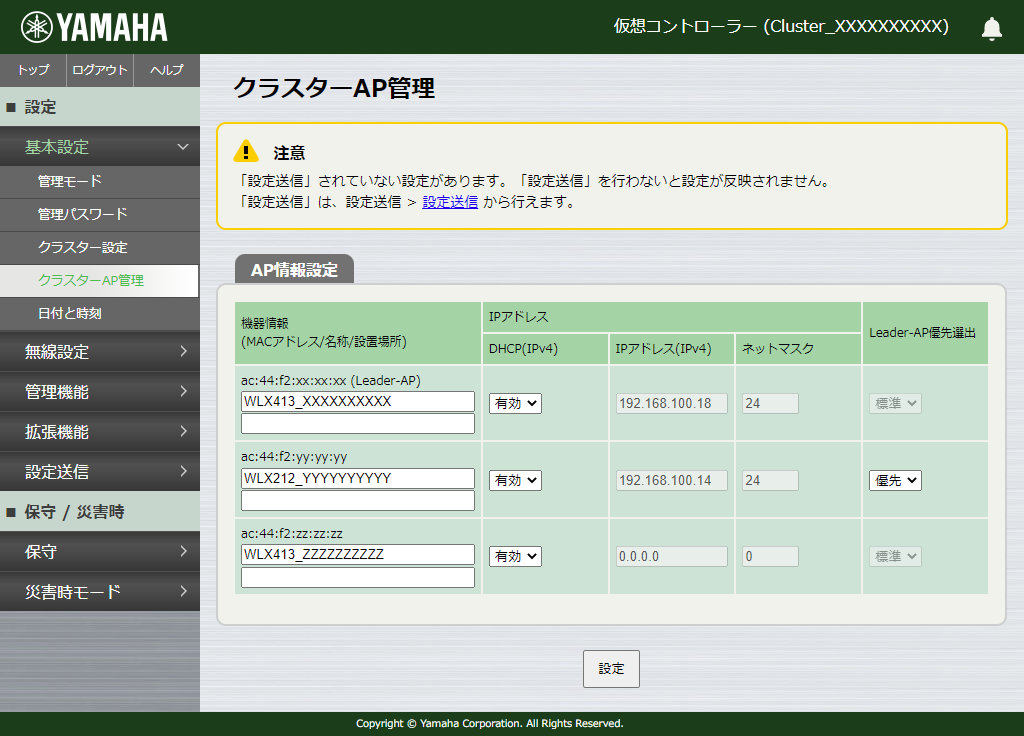
Task: Click the 設定送信 hyperlink in the warning message
Action: (450, 201)
